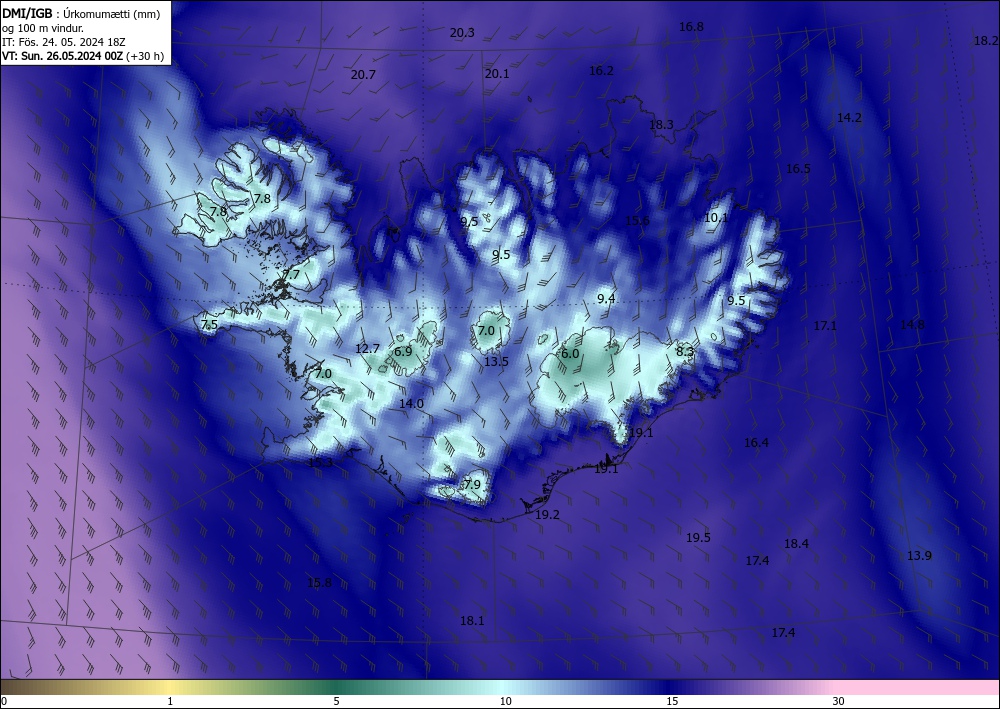Click the map value 19.2

click(547, 515)
